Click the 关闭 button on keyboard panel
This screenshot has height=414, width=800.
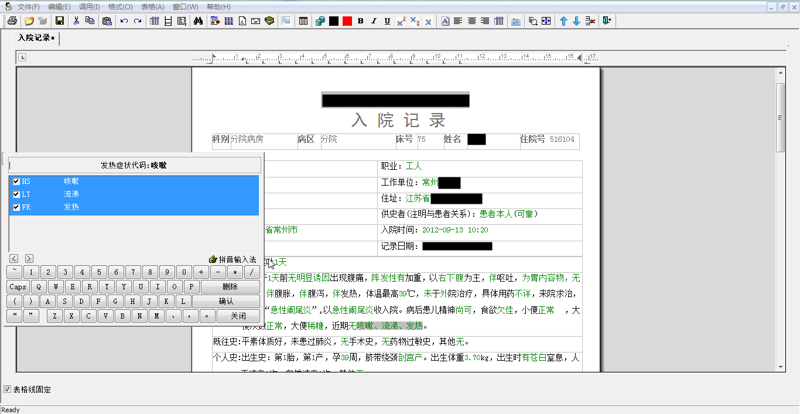click(238, 316)
